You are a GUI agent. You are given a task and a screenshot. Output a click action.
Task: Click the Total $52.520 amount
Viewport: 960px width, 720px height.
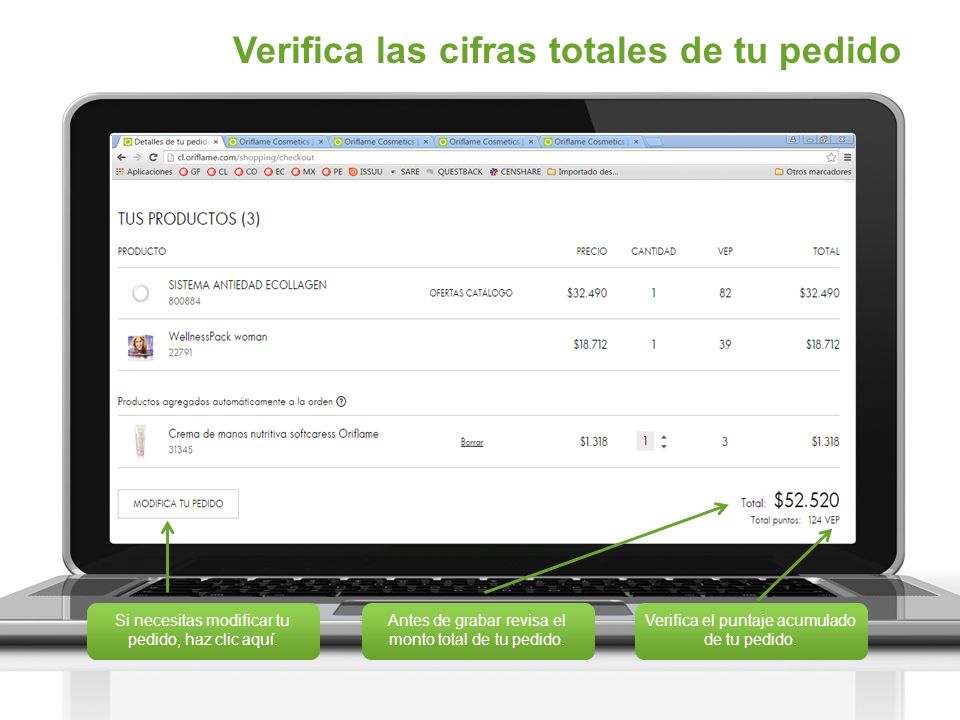pyautogui.click(x=806, y=500)
